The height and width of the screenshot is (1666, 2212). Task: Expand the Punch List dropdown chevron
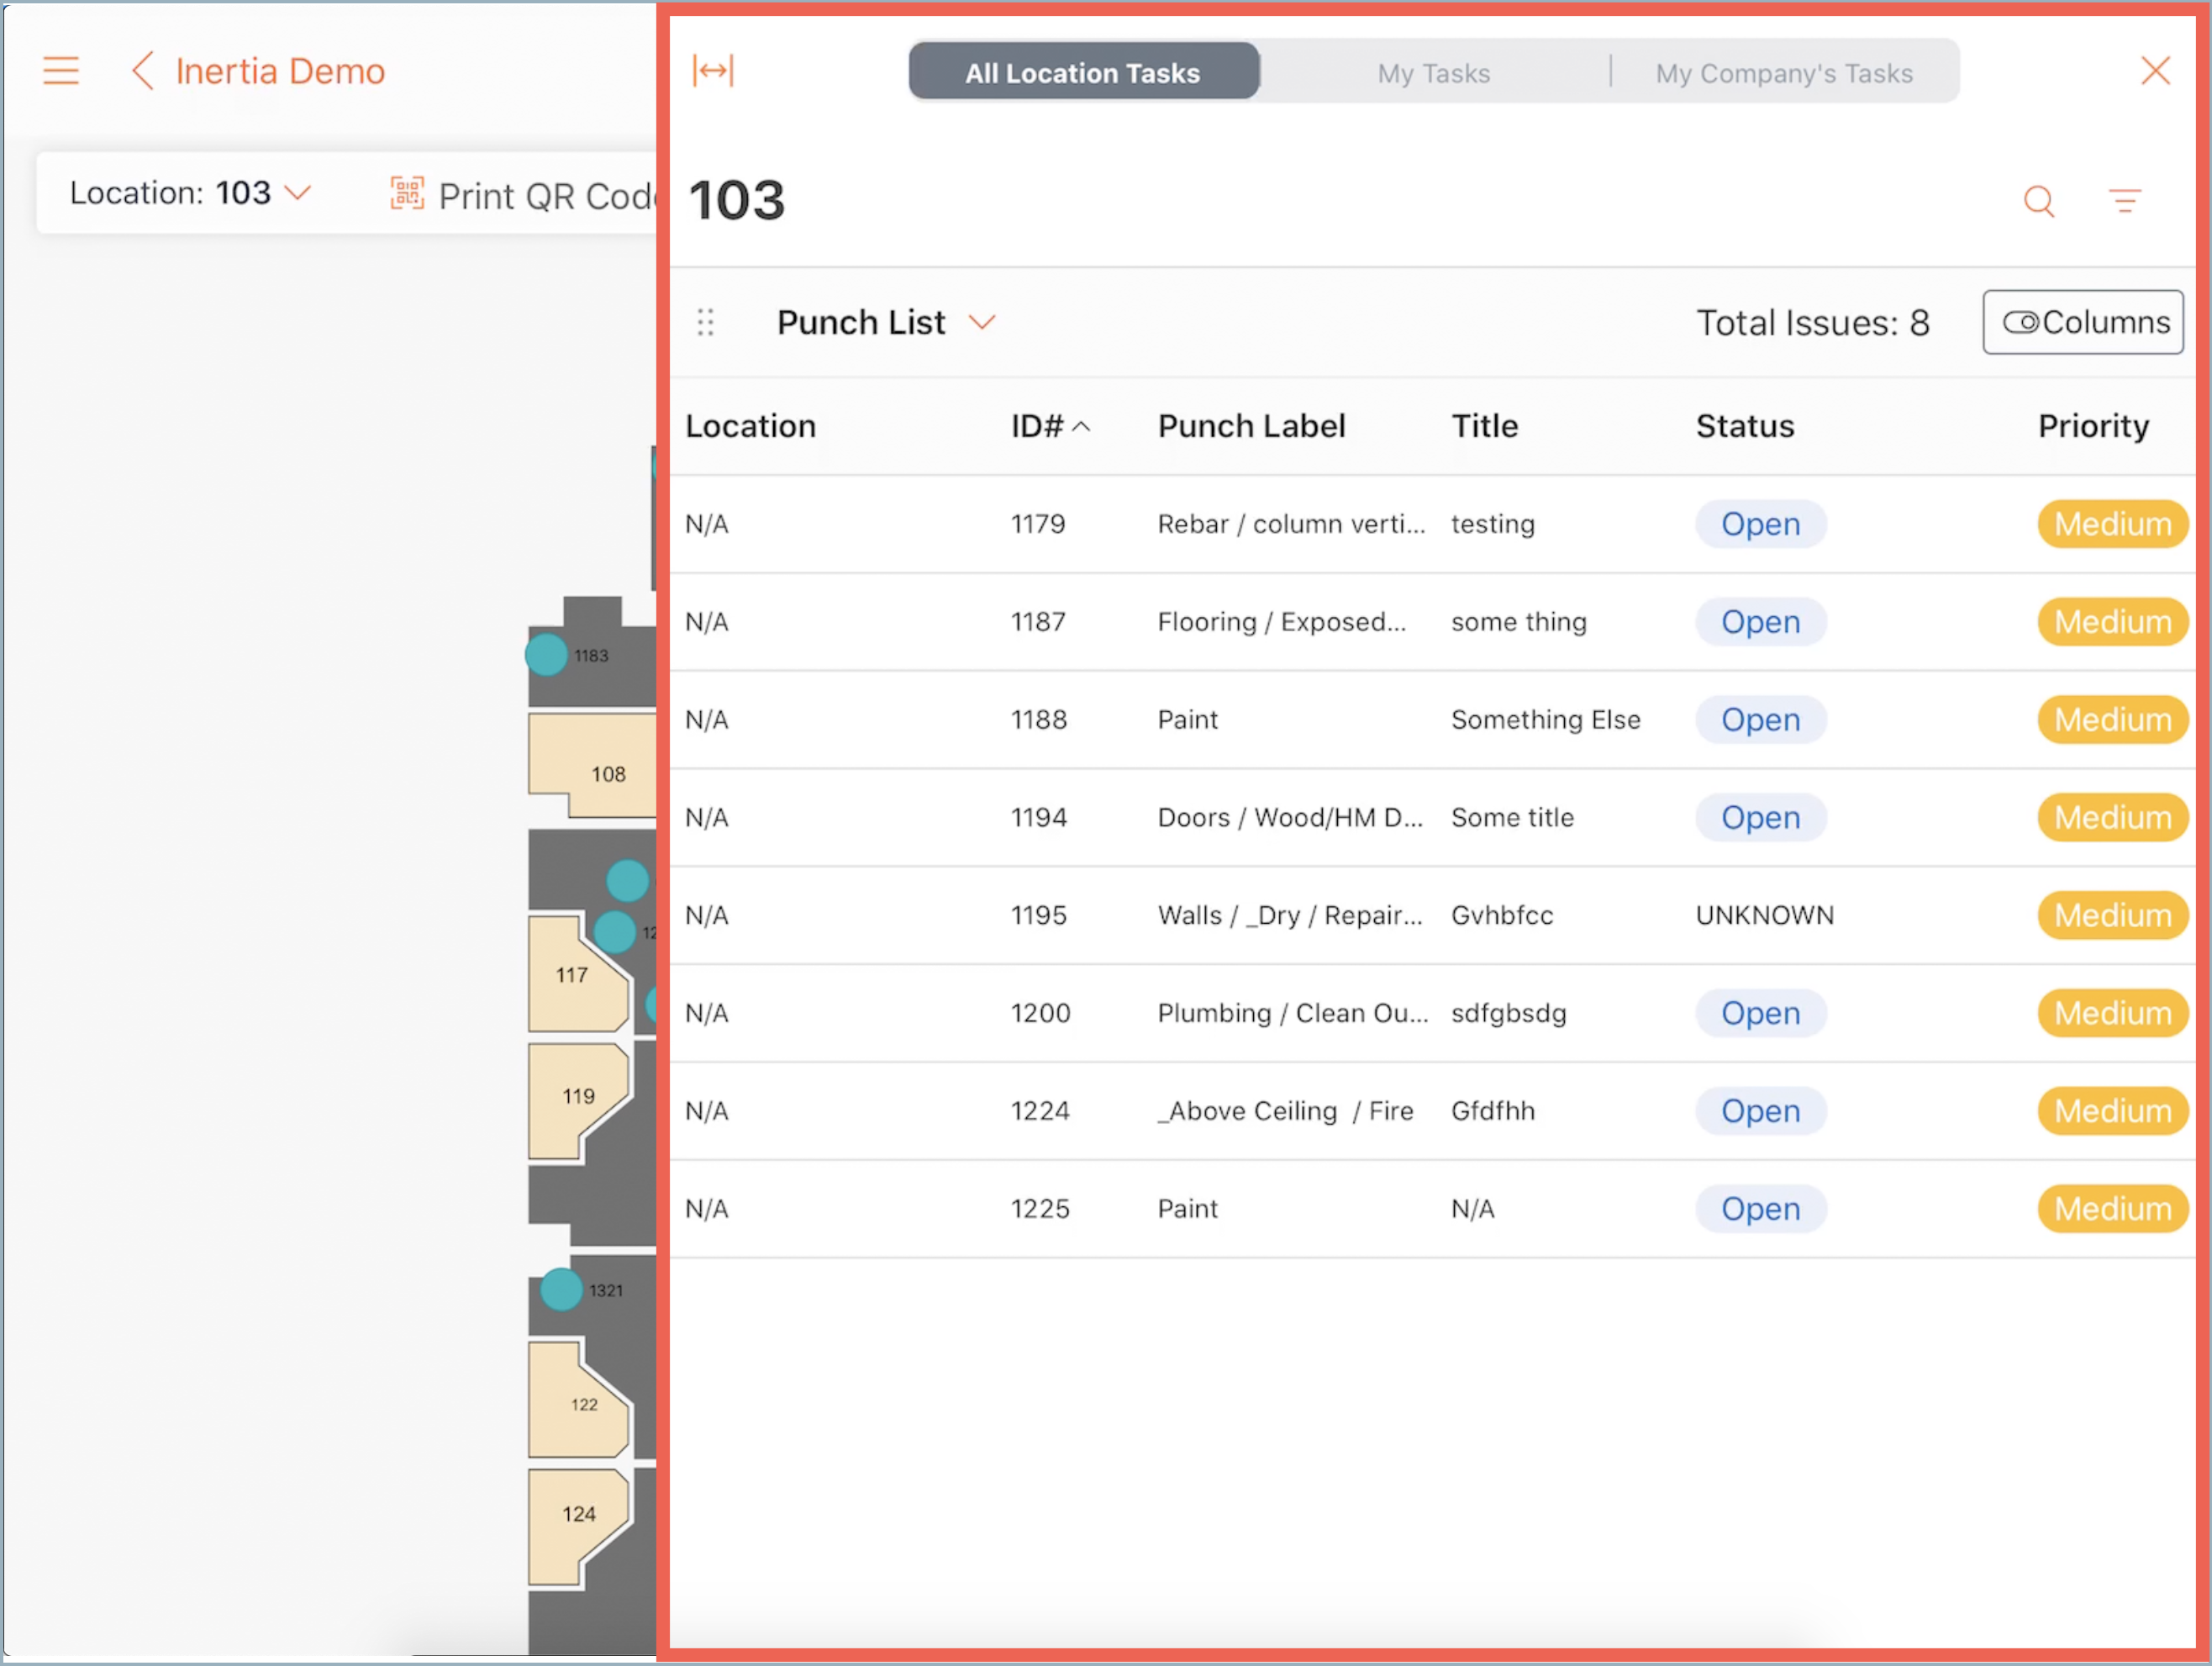(982, 322)
